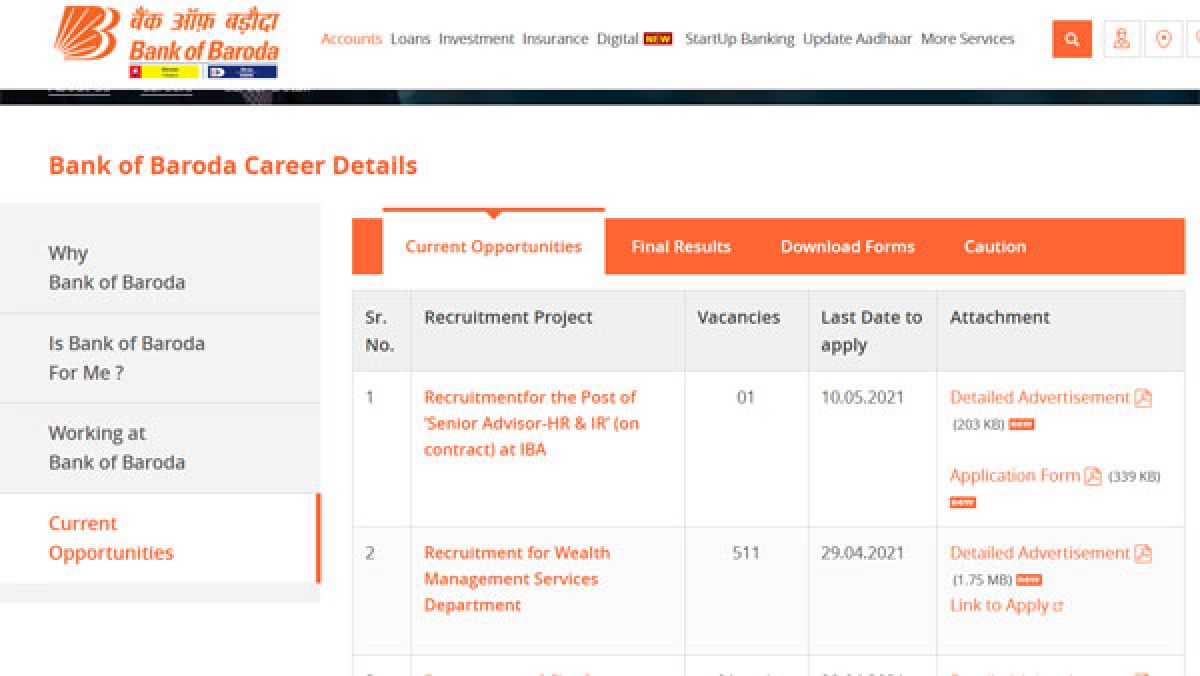Click PDF icon beside Wealth Management Detailed Advertisement
This screenshot has width=1200, height=676.
click(1143, 553)
